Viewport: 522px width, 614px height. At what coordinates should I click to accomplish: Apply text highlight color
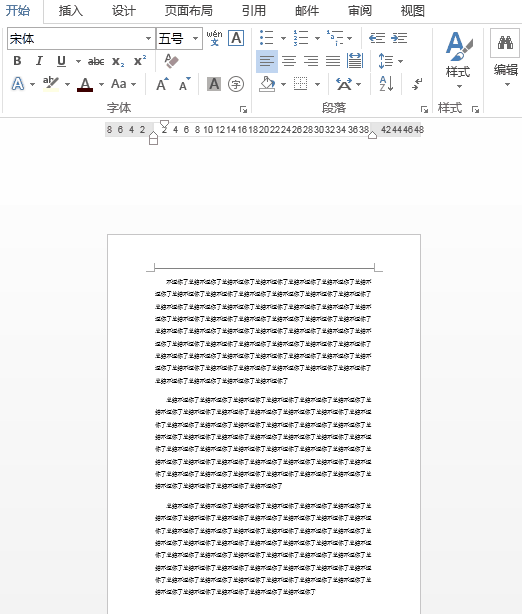click(x=51, y=84)
